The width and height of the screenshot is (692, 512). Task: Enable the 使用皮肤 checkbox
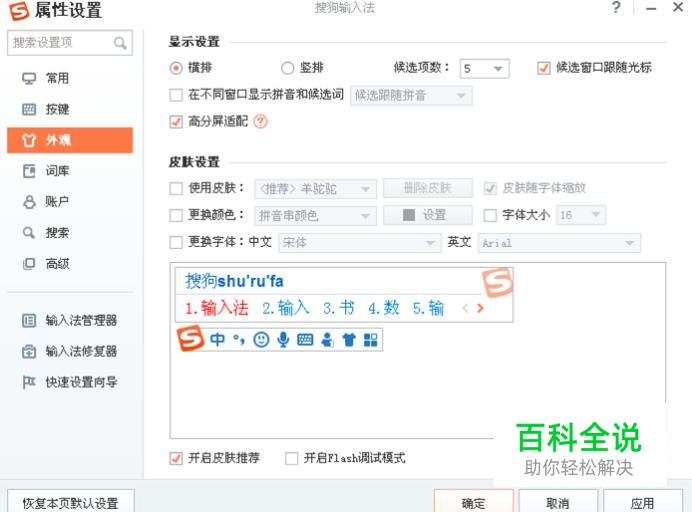point(176,188)
